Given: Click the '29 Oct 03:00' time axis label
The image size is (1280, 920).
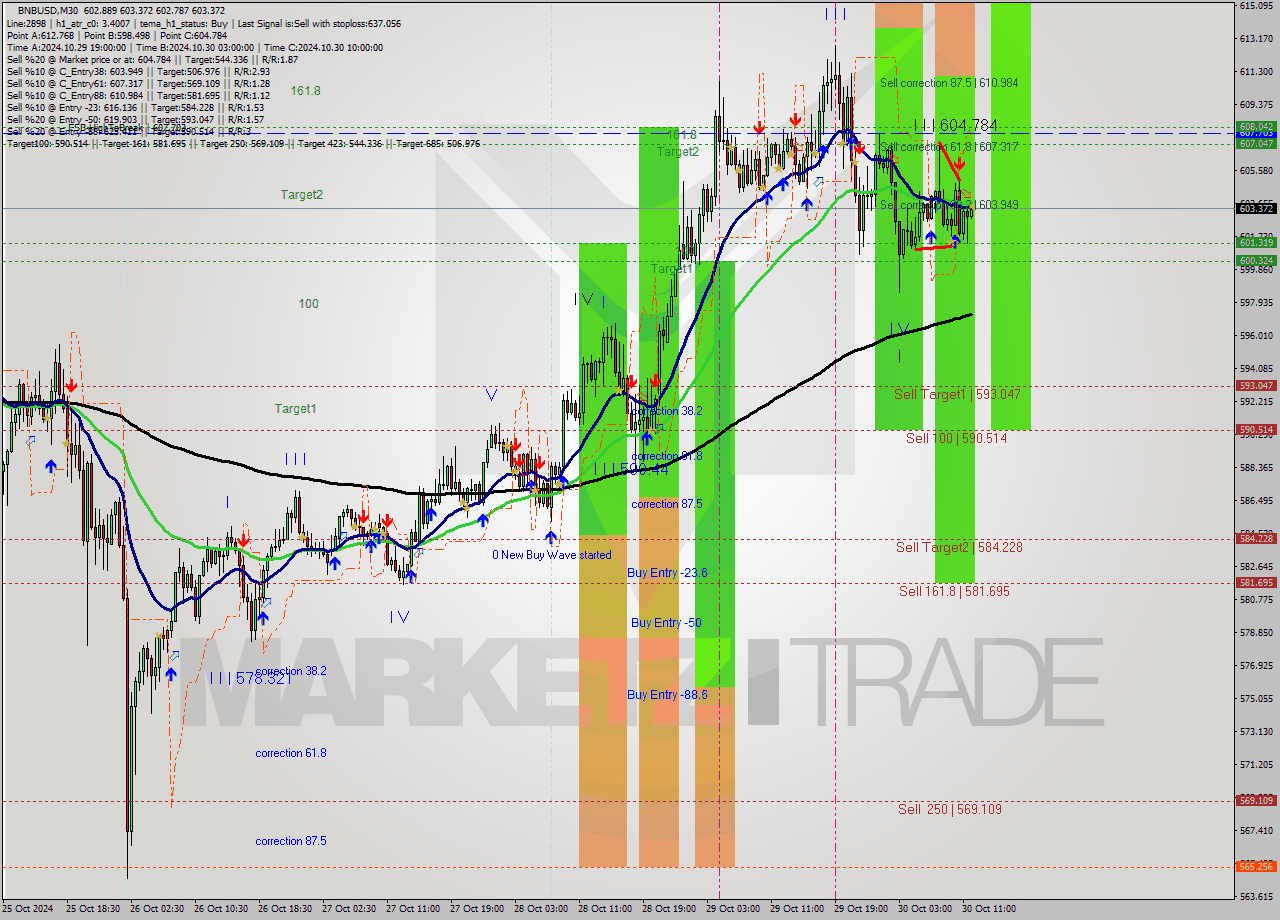Looking at the screenshot, I should (x=733, y=909).
